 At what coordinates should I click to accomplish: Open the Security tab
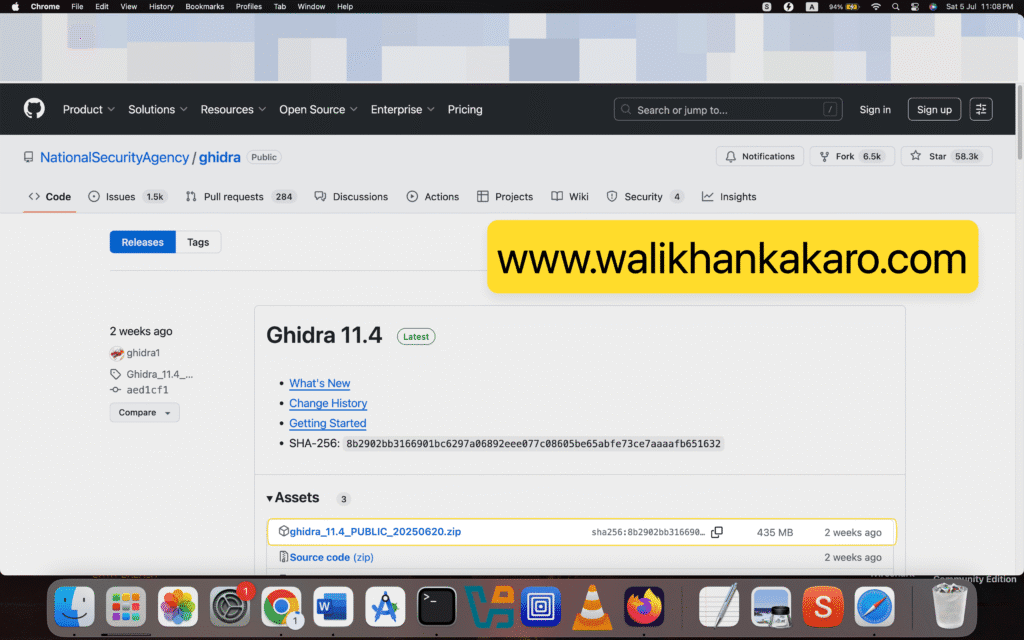(x=645, y=197)
